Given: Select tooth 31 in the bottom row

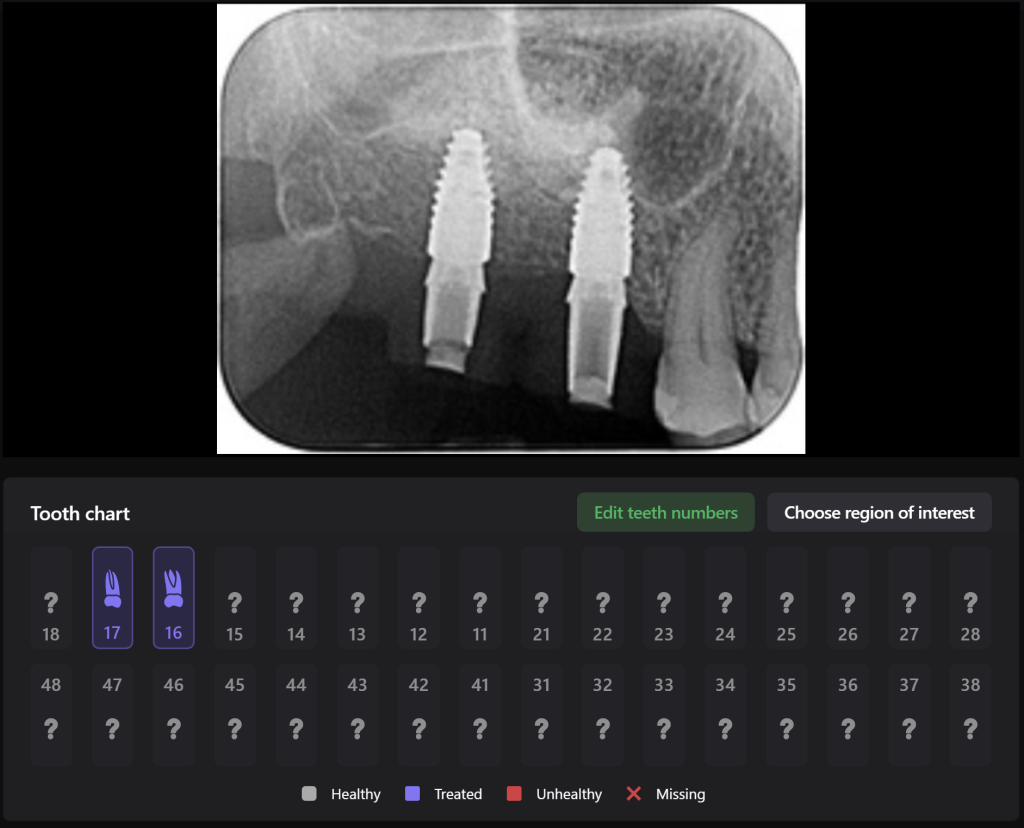Looking at the screenshot, I should coord(541,713).
